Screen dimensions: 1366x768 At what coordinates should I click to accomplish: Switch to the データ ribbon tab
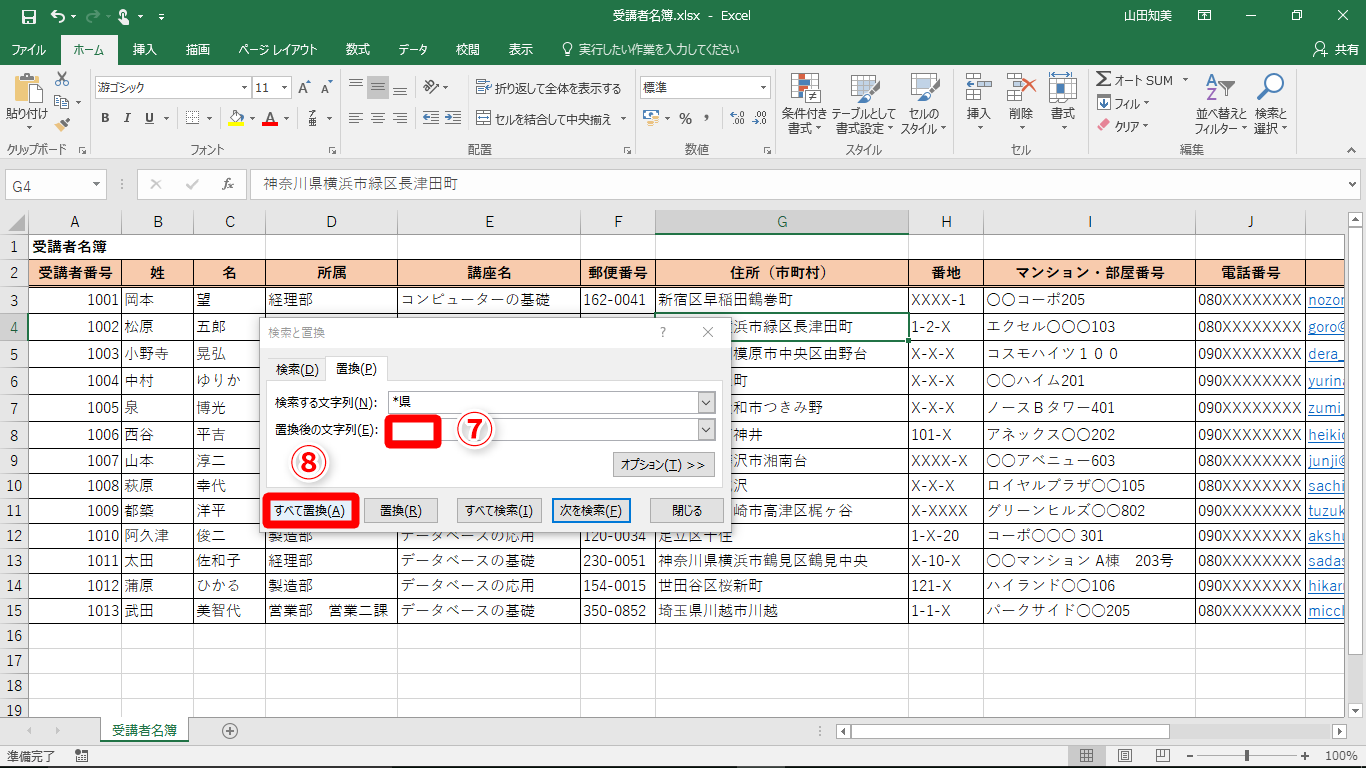[413, 49]
